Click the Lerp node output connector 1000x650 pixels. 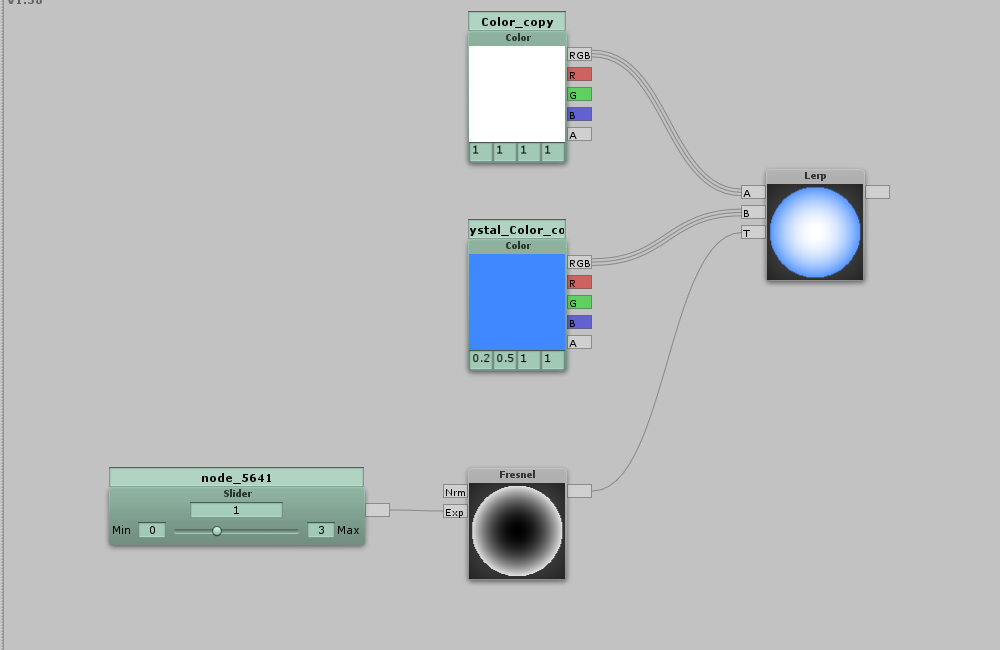(878, 192)
